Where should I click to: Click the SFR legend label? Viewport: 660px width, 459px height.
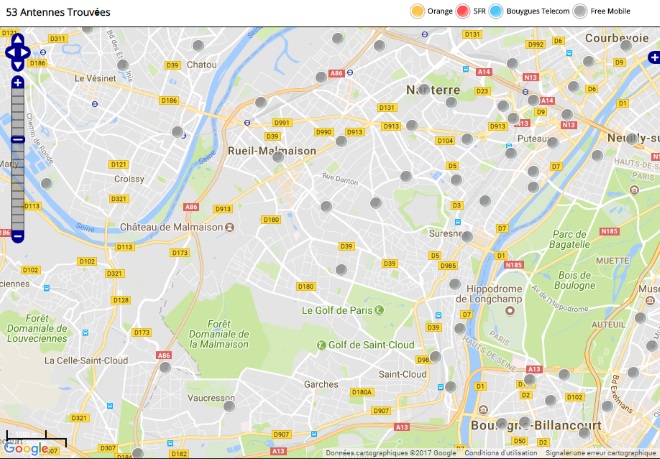[479, 11]
